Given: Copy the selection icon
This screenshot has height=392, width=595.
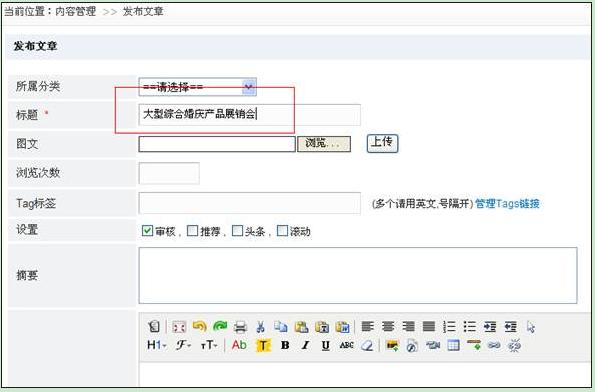Looking at the screenshot, I should point(281,327).
